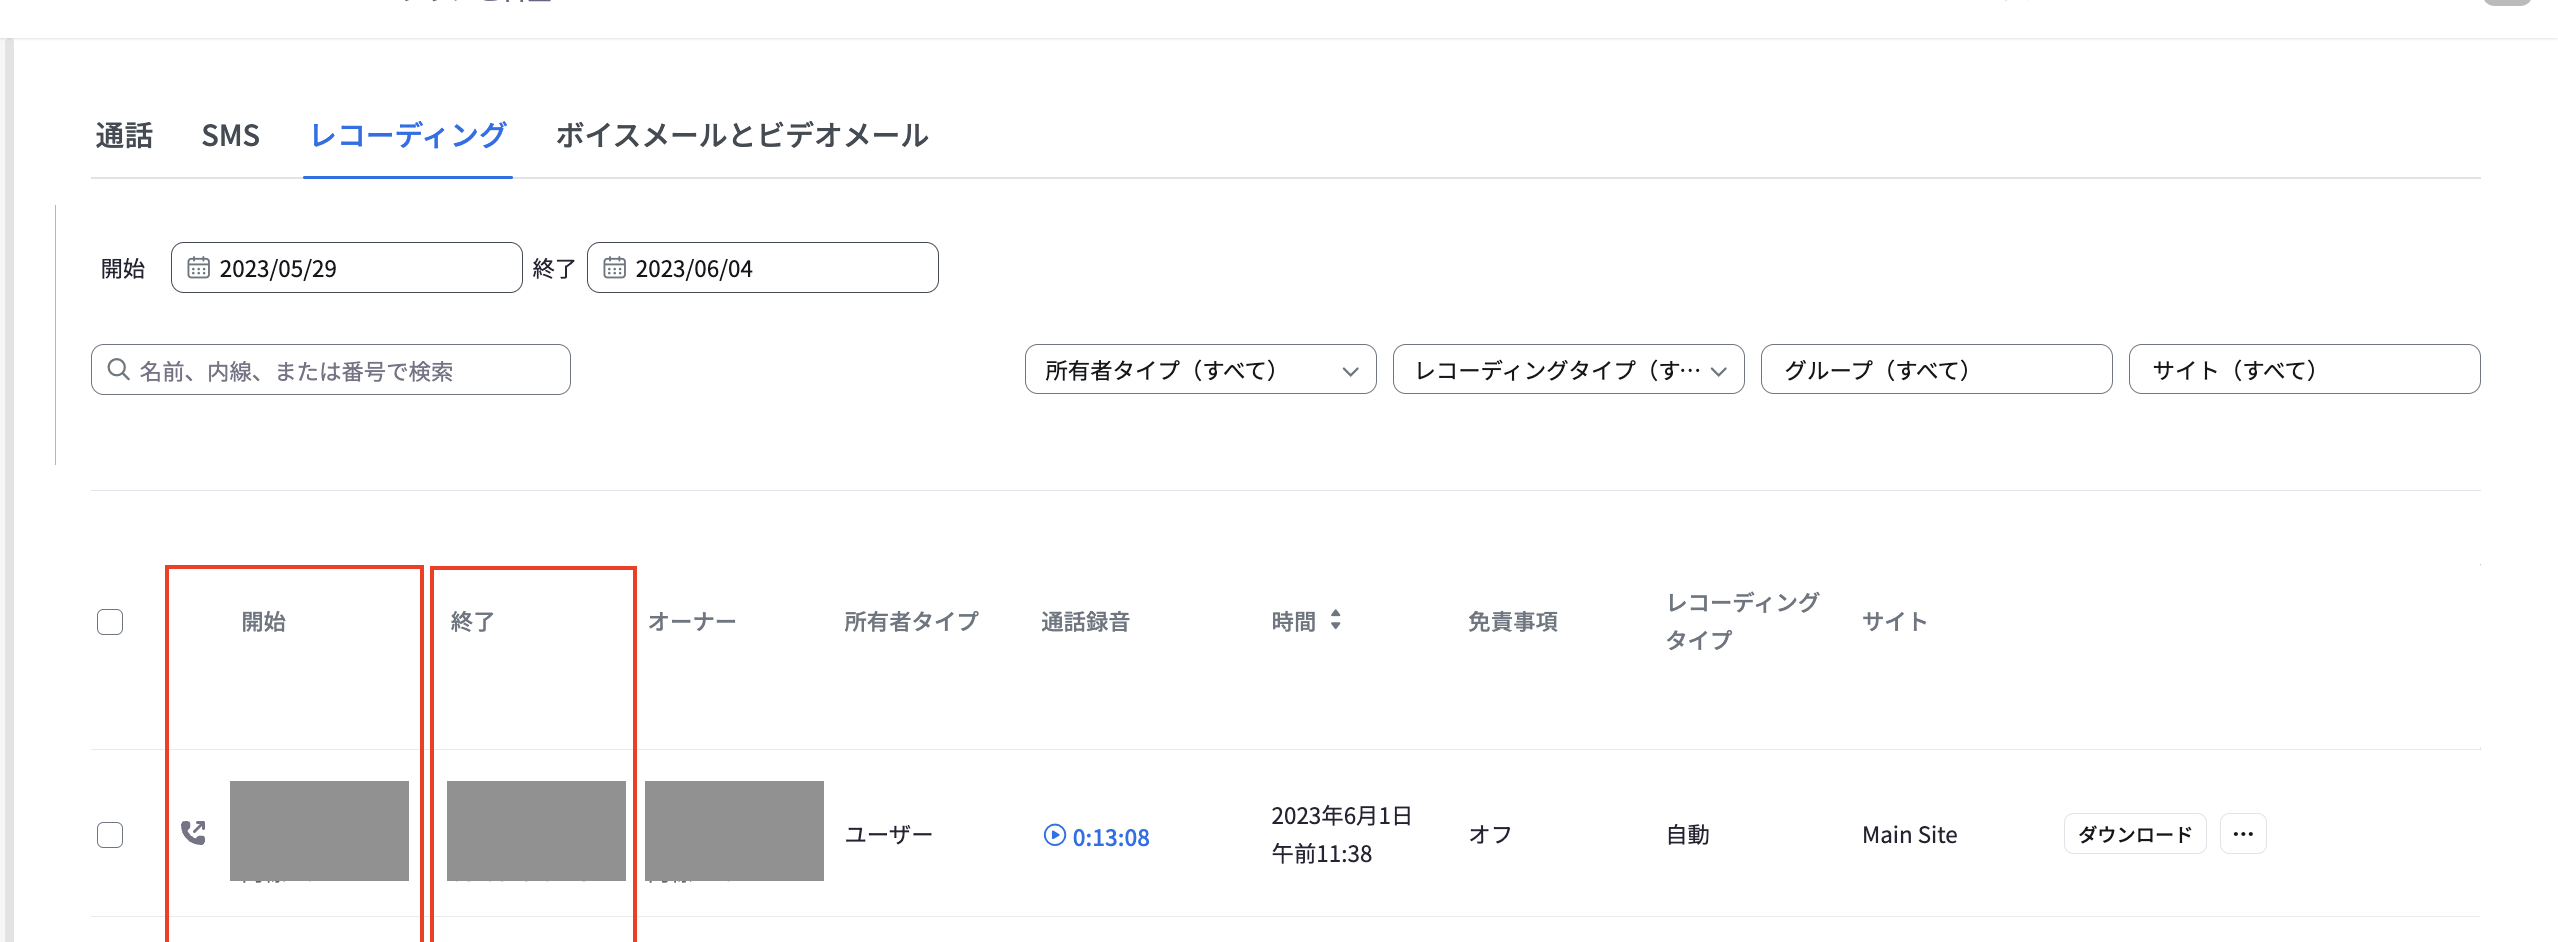
Task: Open the グループ（すべて）filter
Action: [x=1936, y=370]
